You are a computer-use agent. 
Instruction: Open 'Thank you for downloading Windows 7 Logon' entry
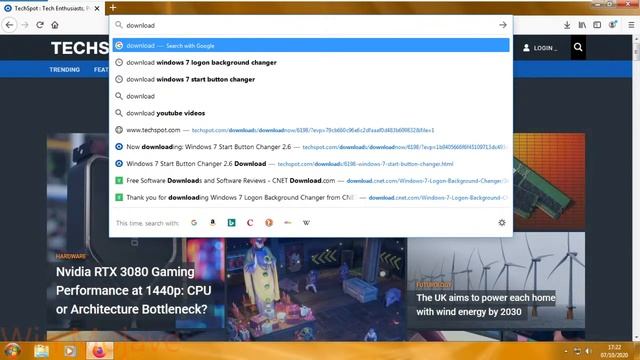(311, 197)
